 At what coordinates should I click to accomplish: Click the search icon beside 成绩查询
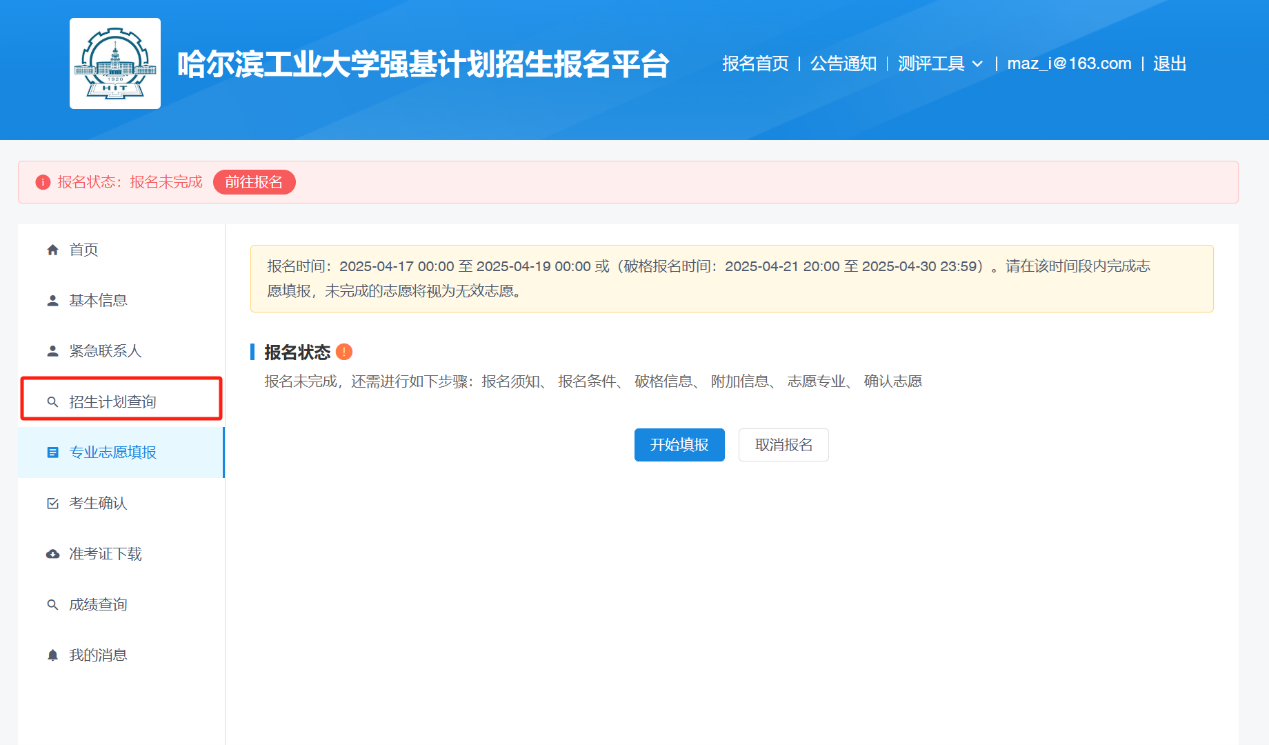coord(53,605)
